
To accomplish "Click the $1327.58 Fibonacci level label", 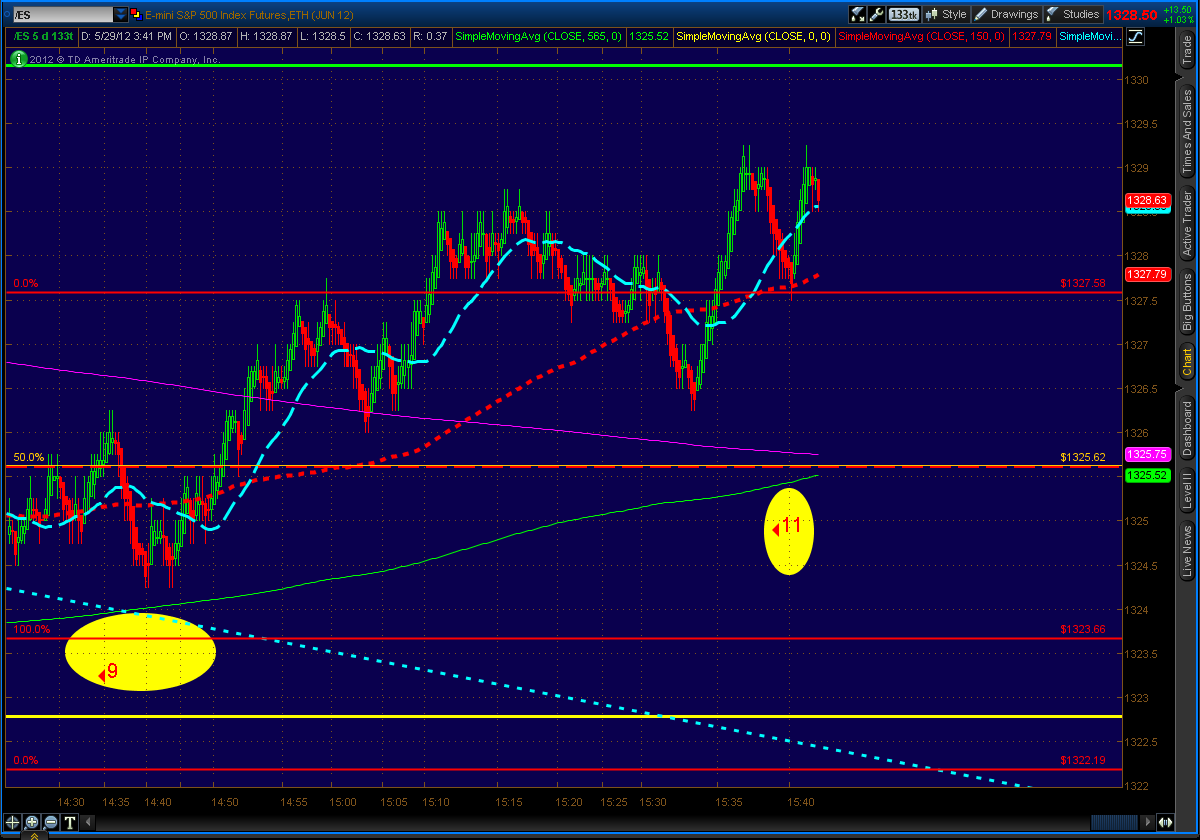I will pyautogui.click(x=1084, y=284).
